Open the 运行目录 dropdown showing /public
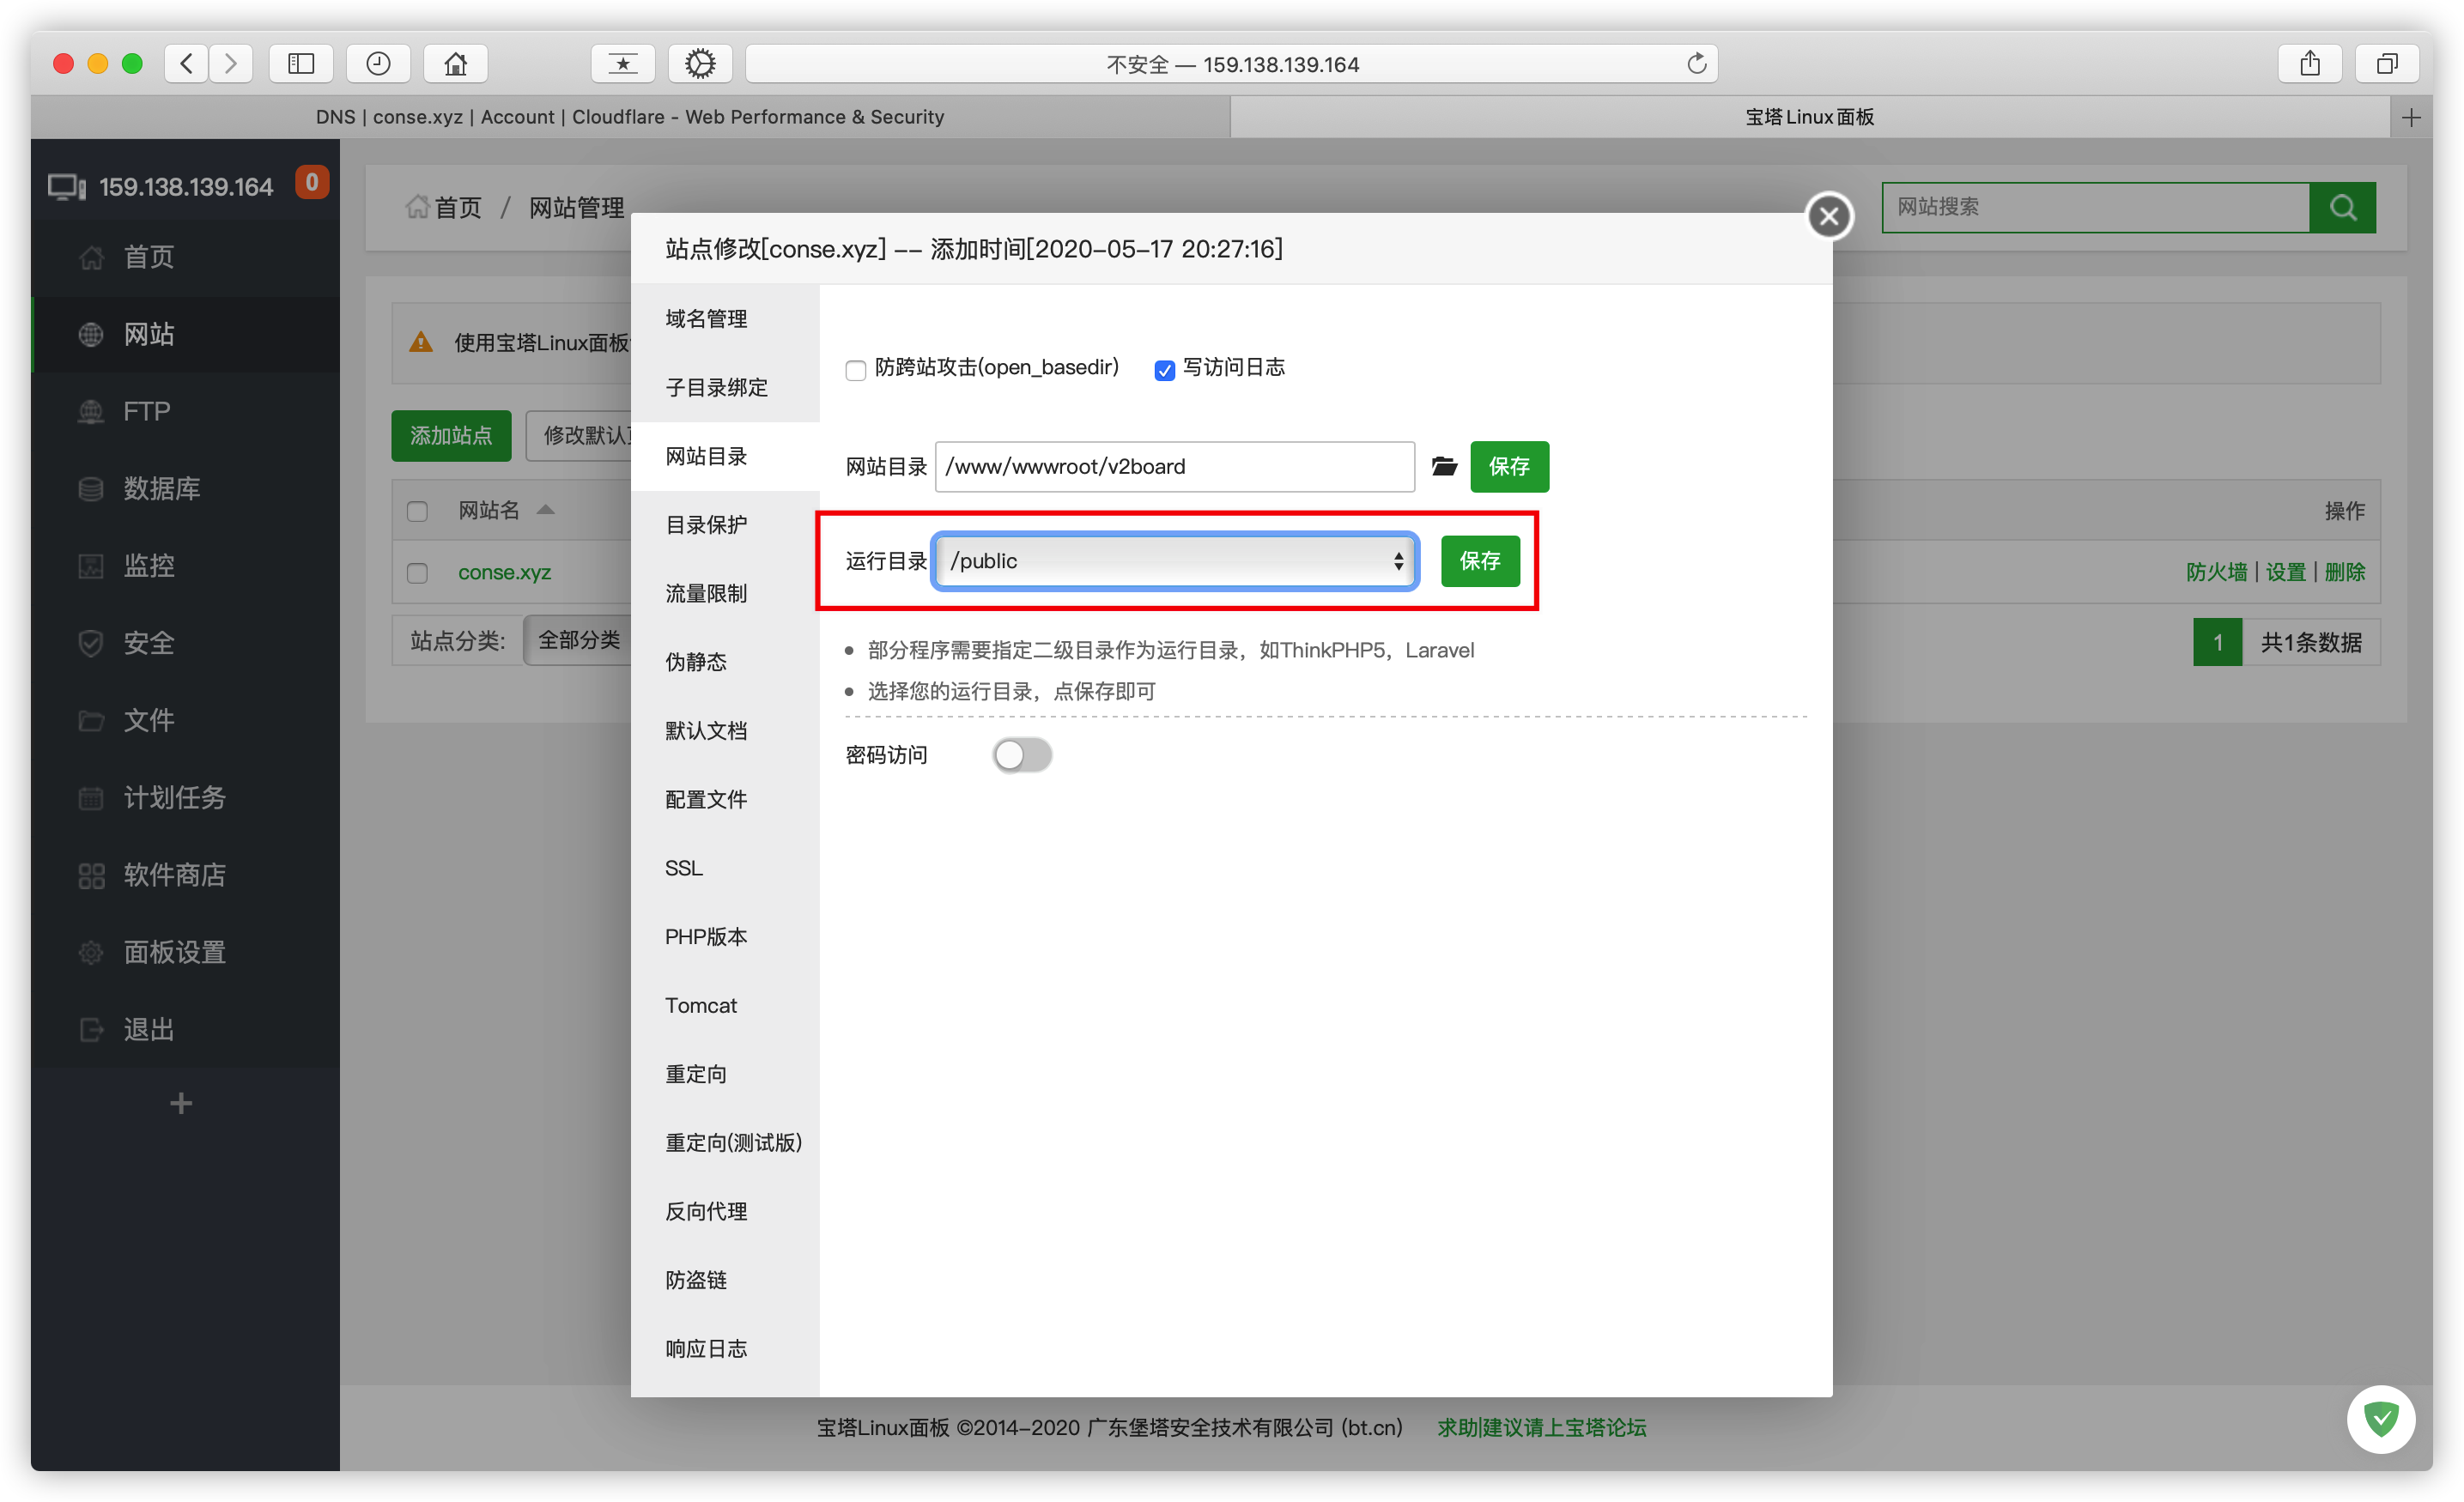The image size is (2464, 1502). [1175, 561]
